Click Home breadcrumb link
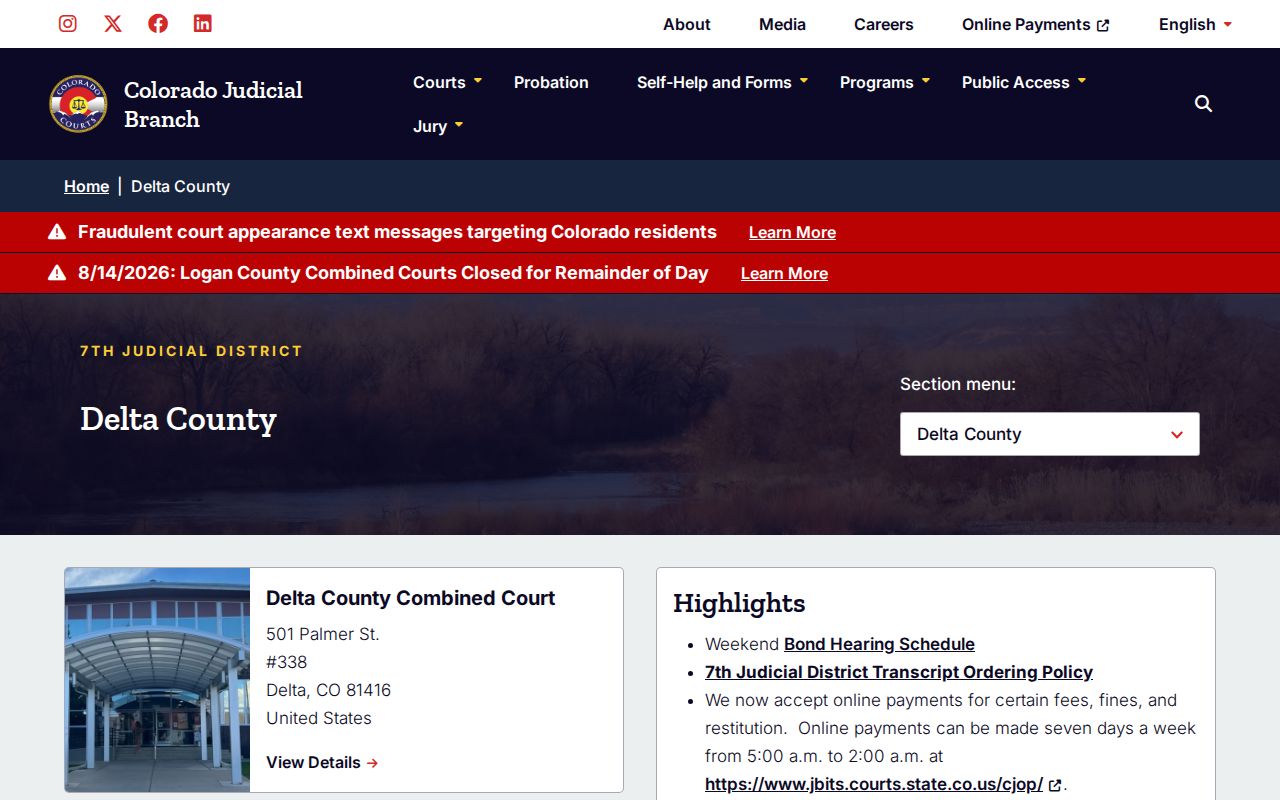 click(86, 186)
